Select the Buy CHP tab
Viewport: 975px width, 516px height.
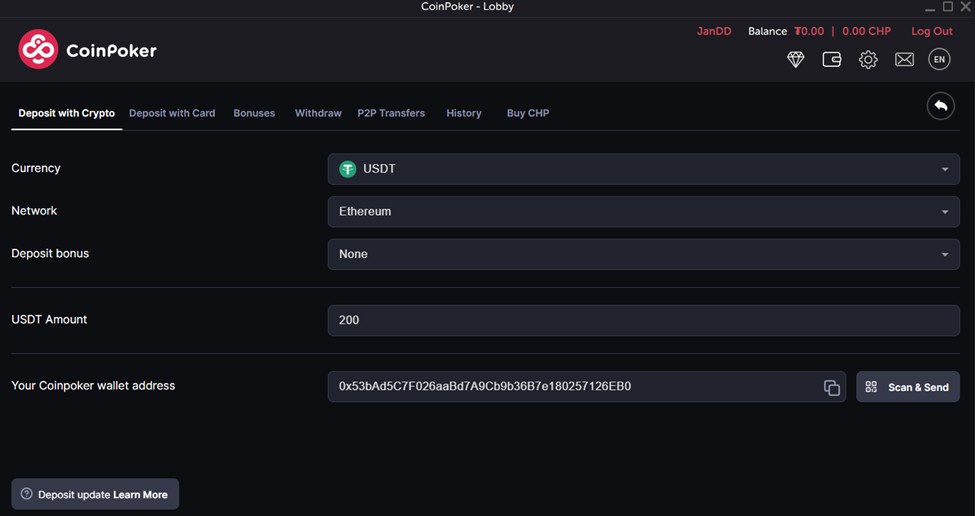pyautogui.click(x=527, y=113)
